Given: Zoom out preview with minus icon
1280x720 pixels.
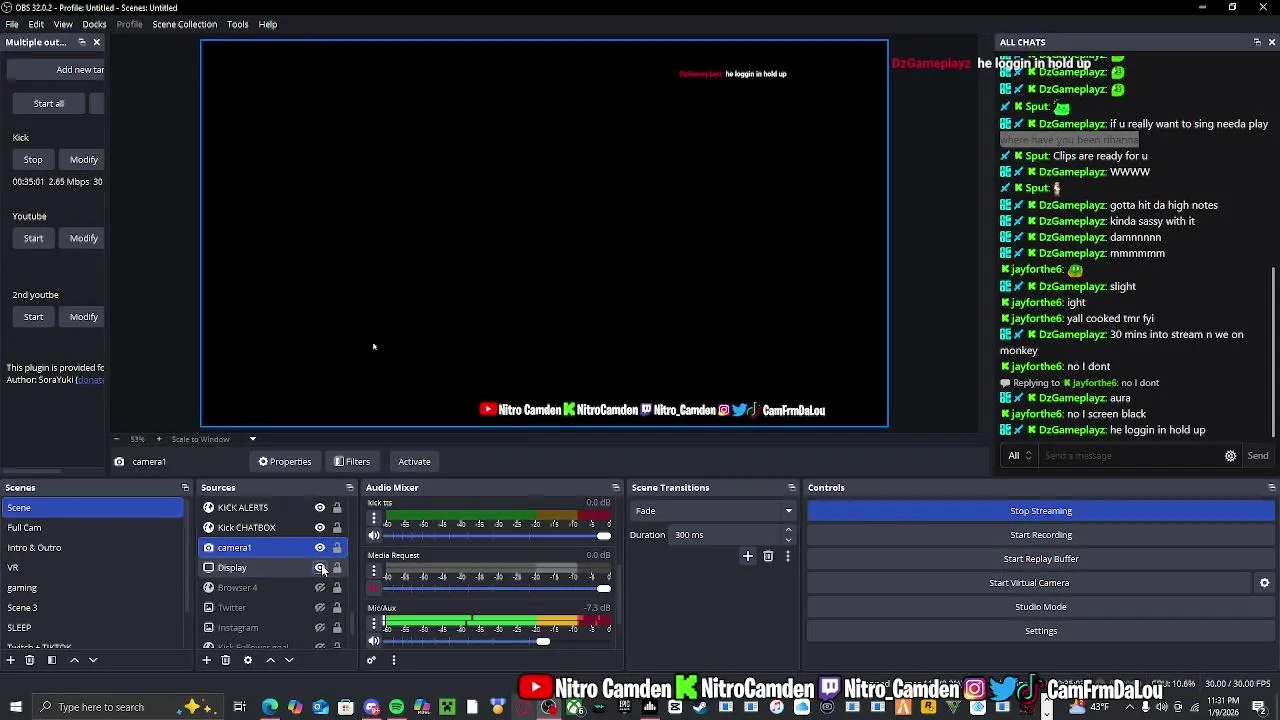Looking at the screenshot, I should pos(116,439).
